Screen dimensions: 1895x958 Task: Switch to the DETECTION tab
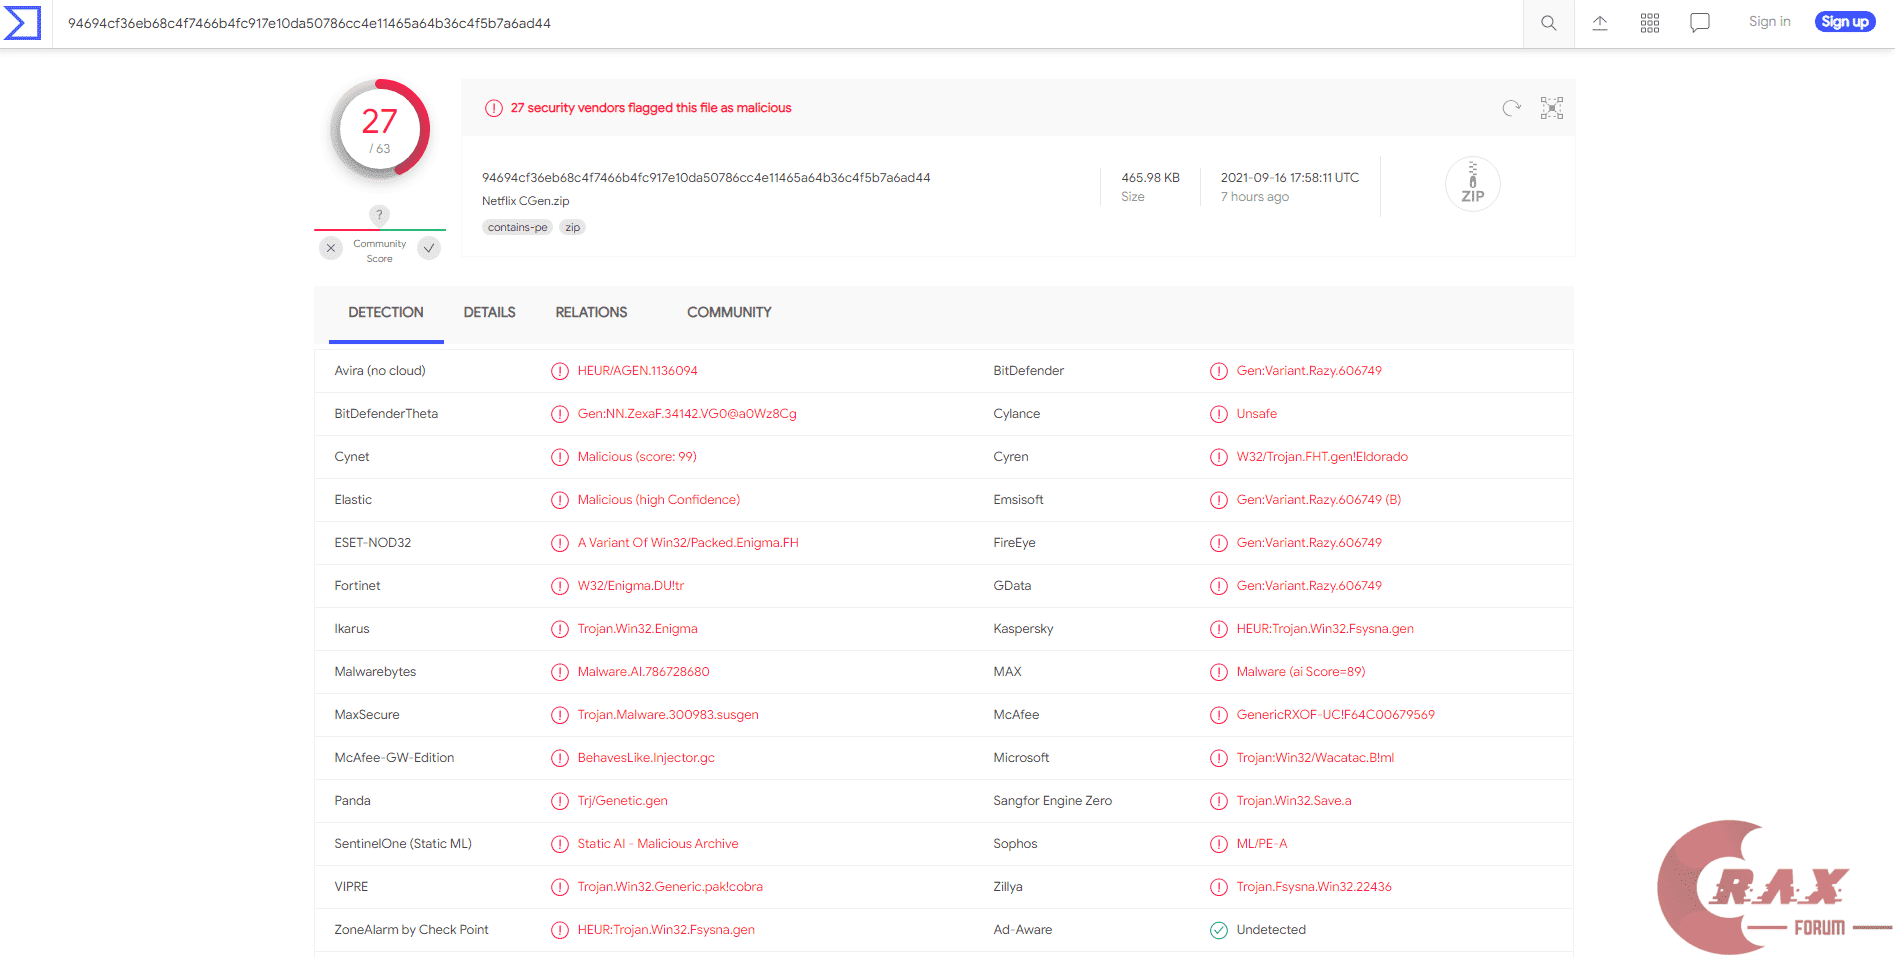(x=386, y=313)
